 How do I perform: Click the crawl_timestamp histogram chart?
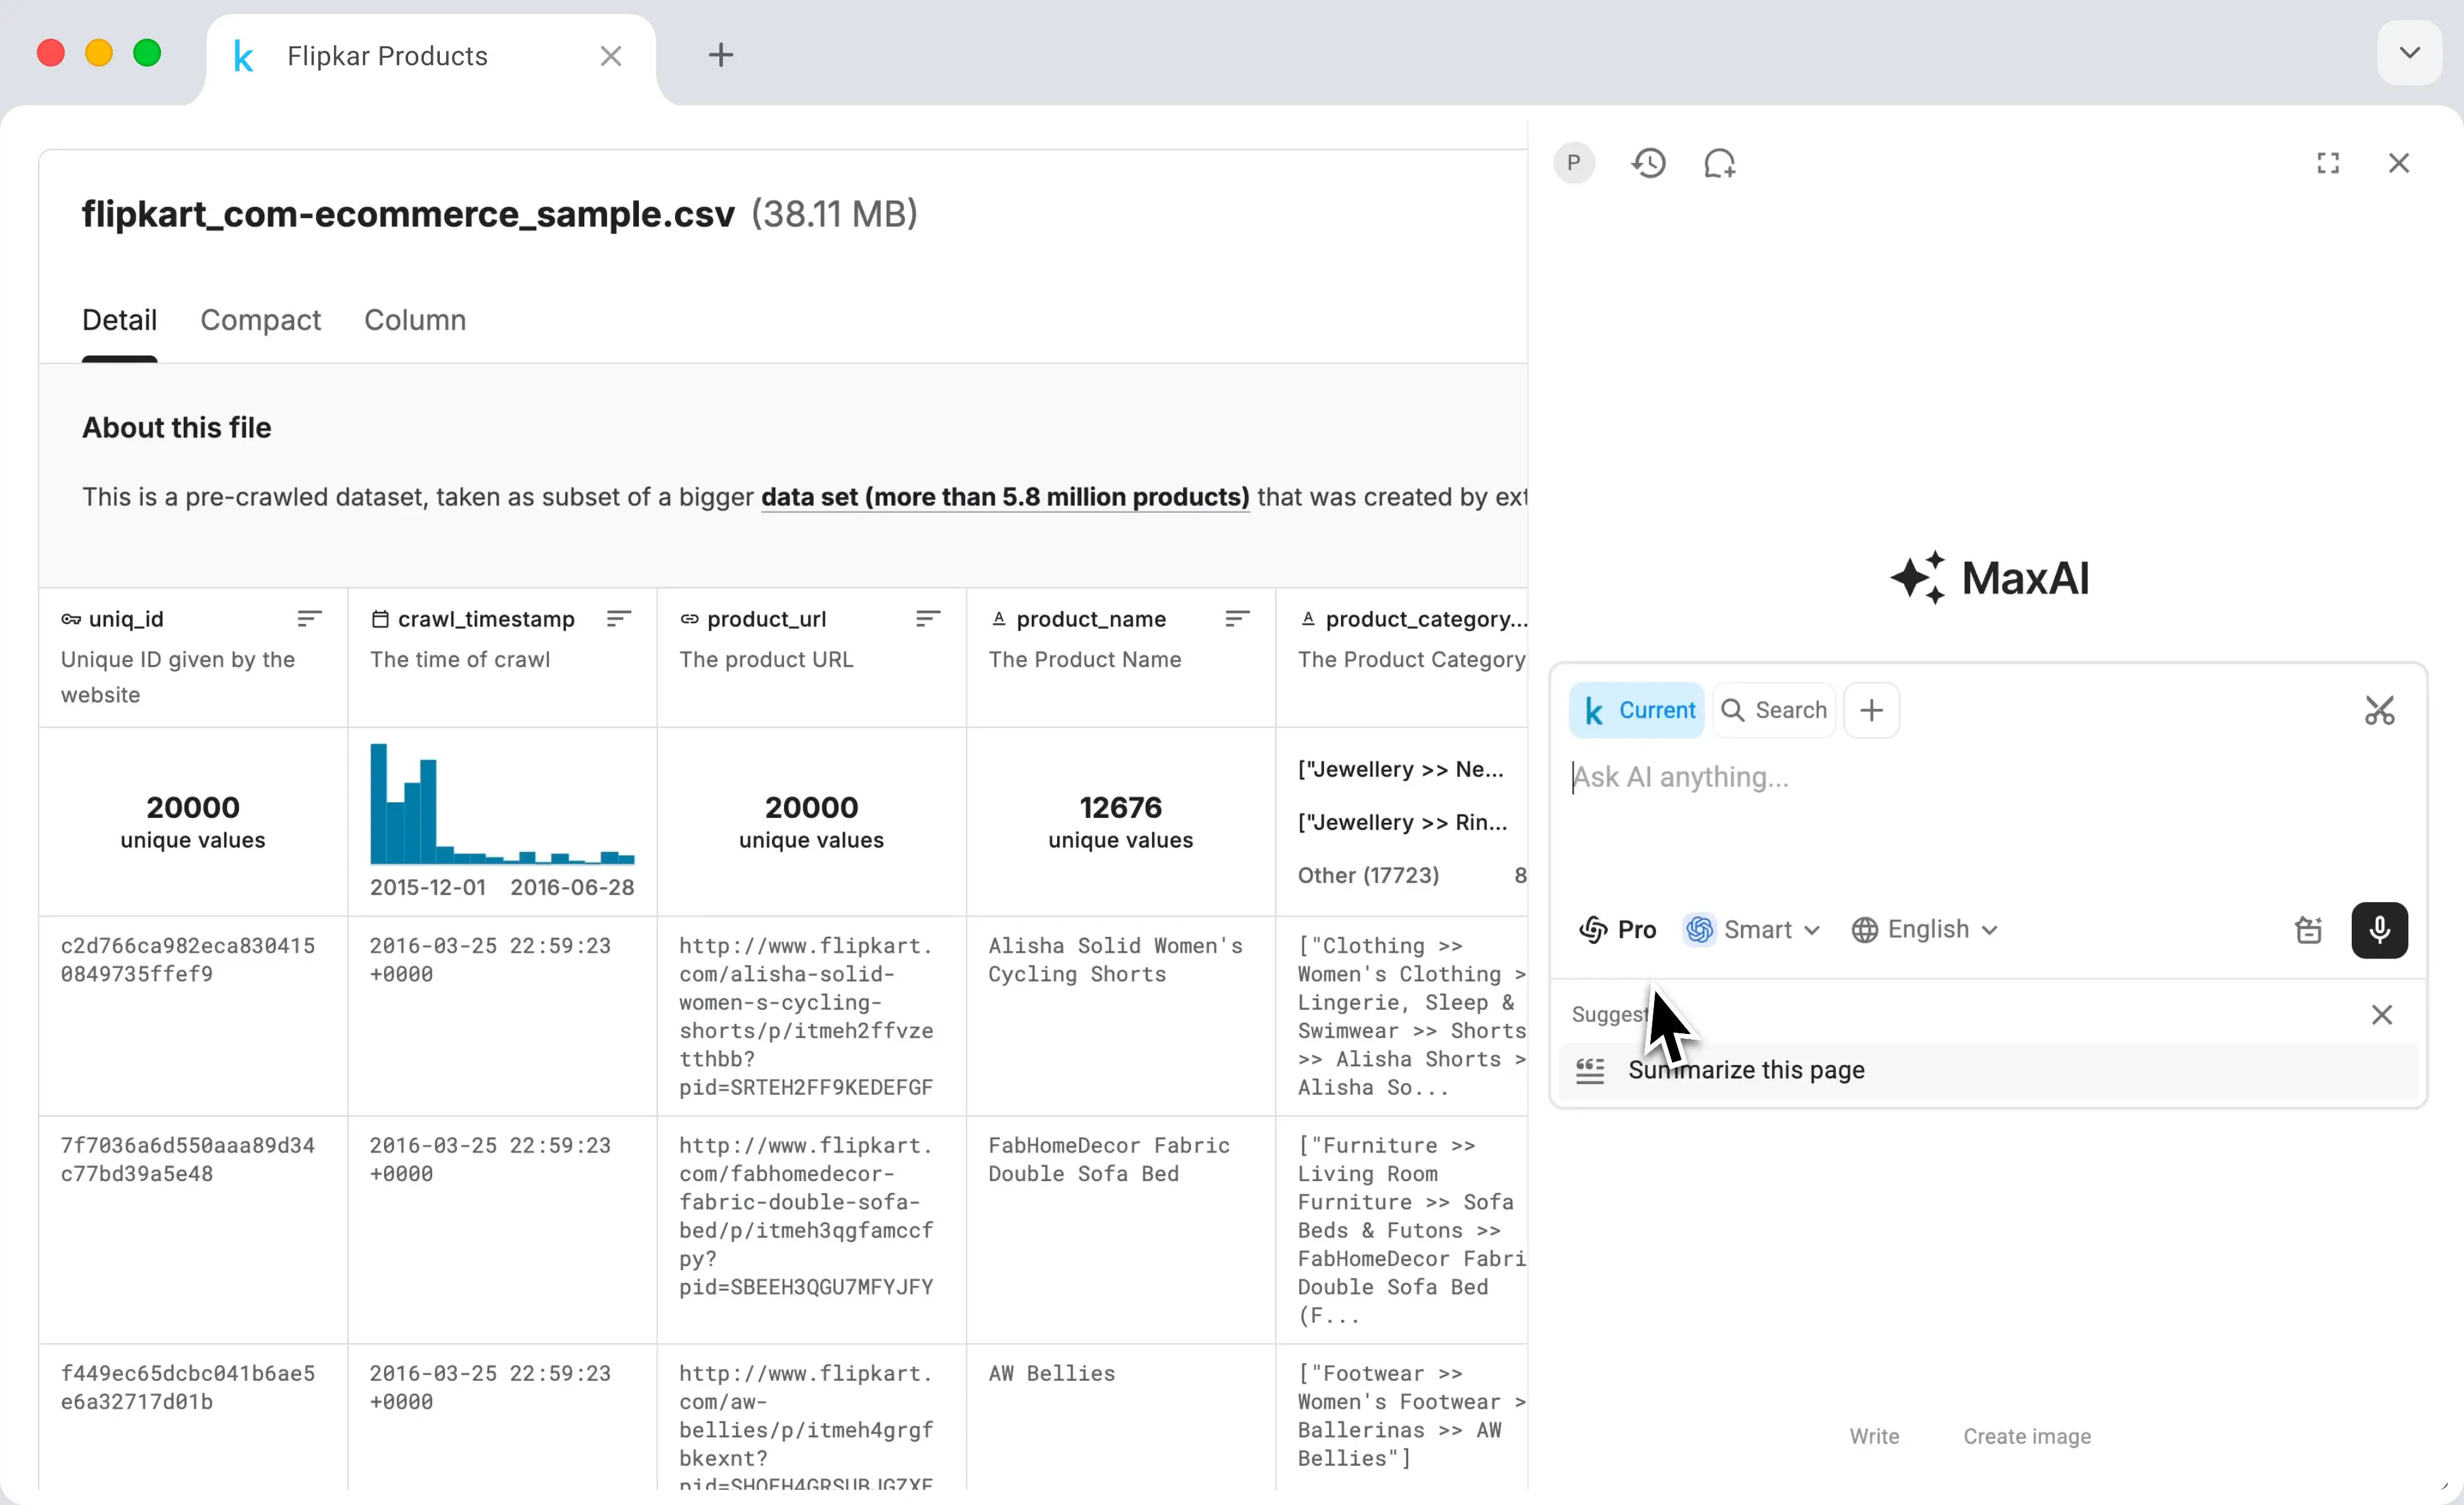point(502,803)
